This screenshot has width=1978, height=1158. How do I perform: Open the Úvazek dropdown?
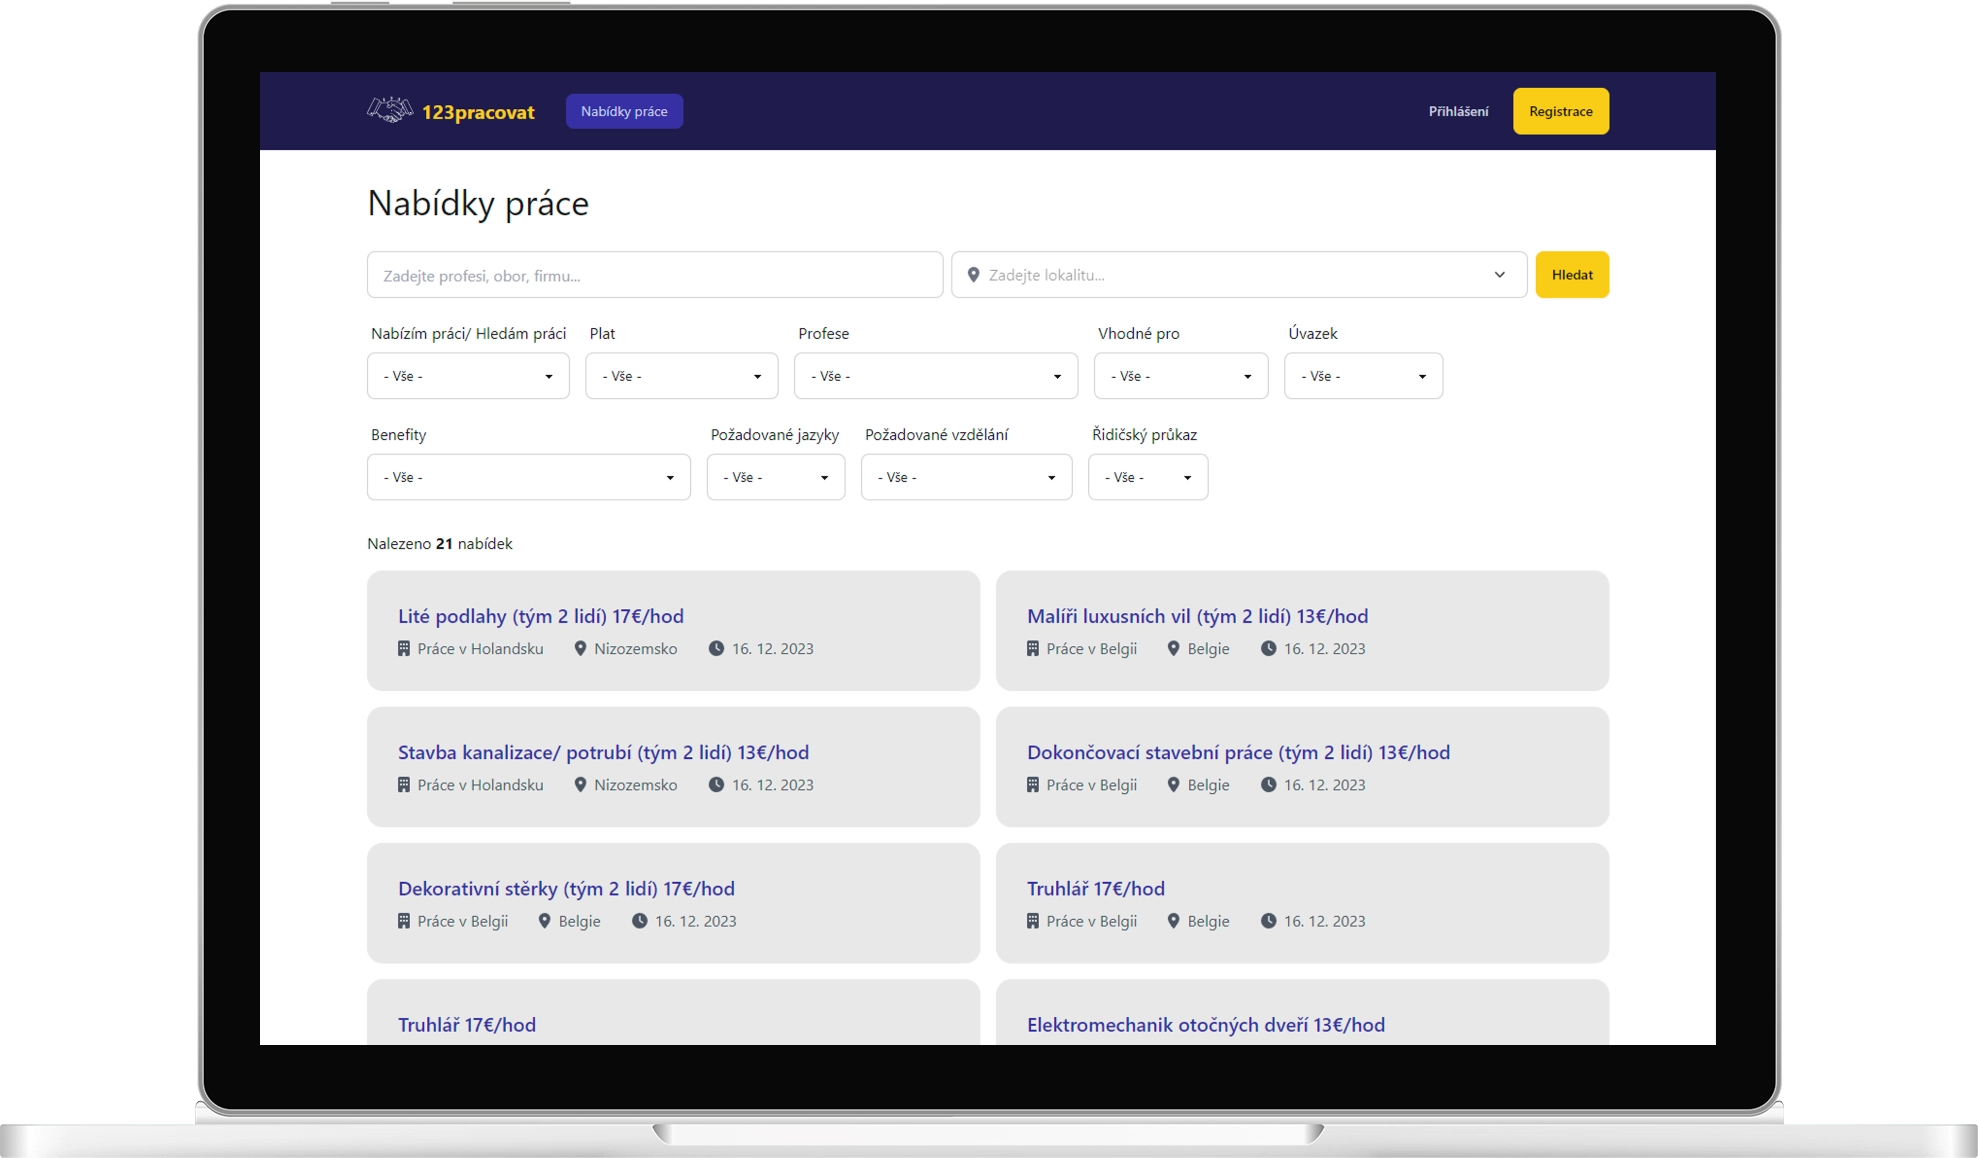(1362, 376)
